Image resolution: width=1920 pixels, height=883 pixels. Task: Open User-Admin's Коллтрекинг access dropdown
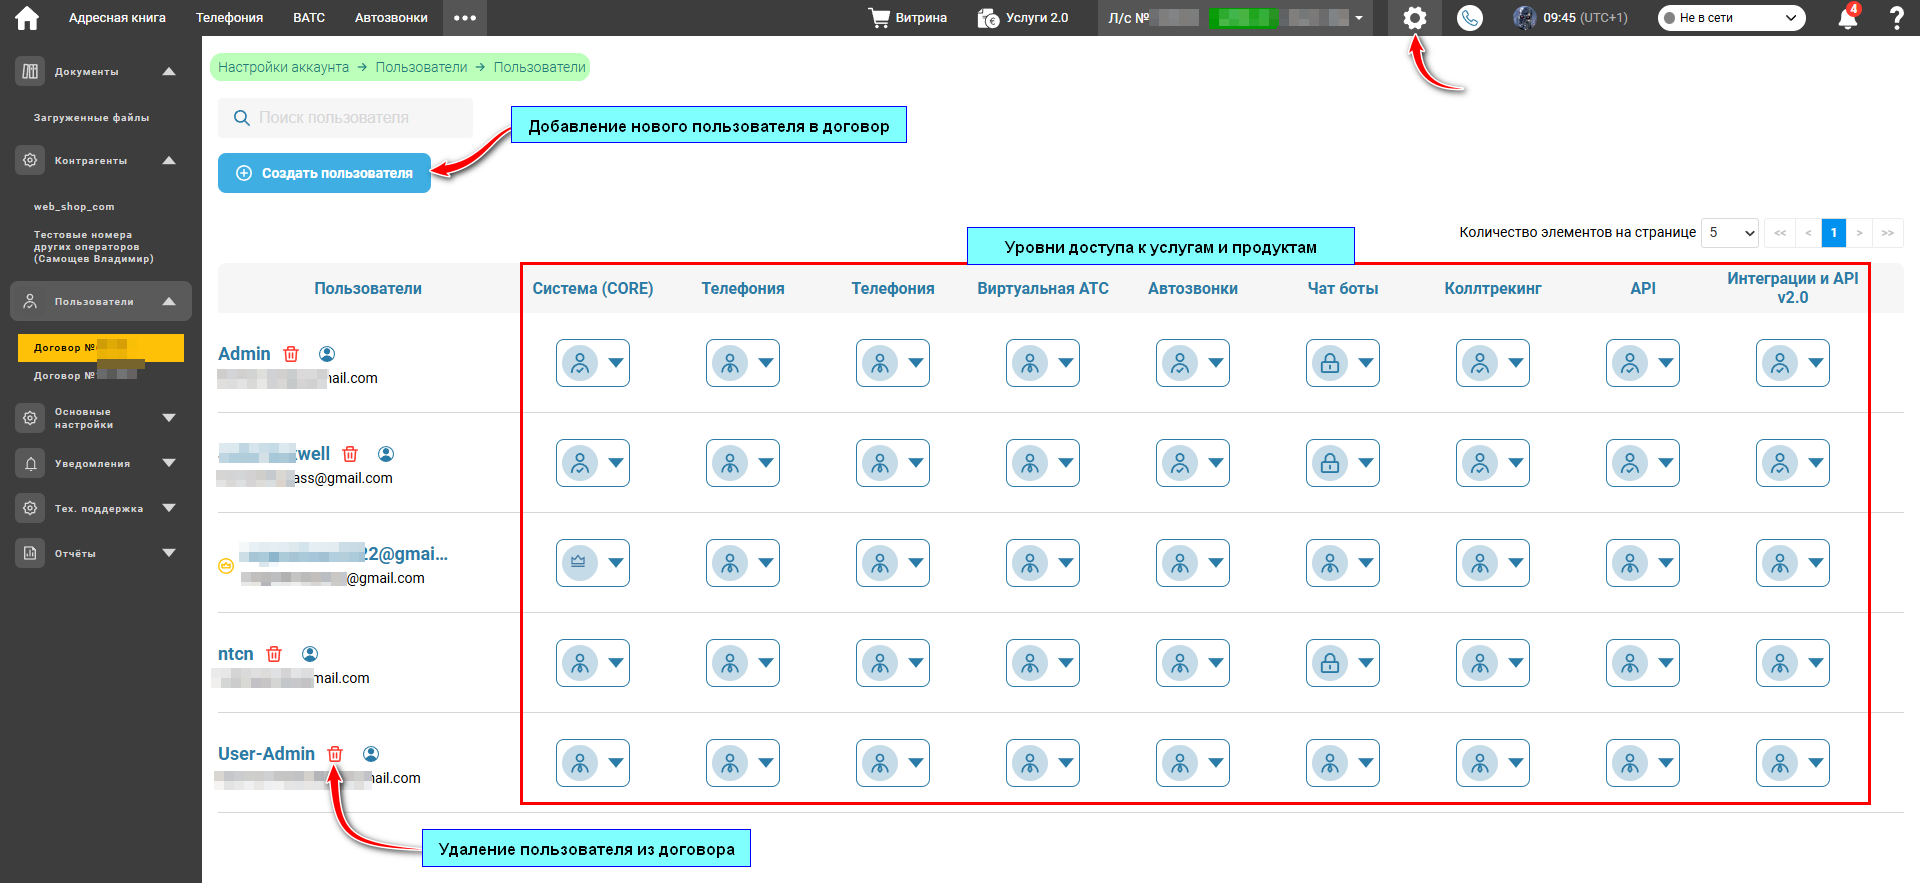click(1493, 763)
